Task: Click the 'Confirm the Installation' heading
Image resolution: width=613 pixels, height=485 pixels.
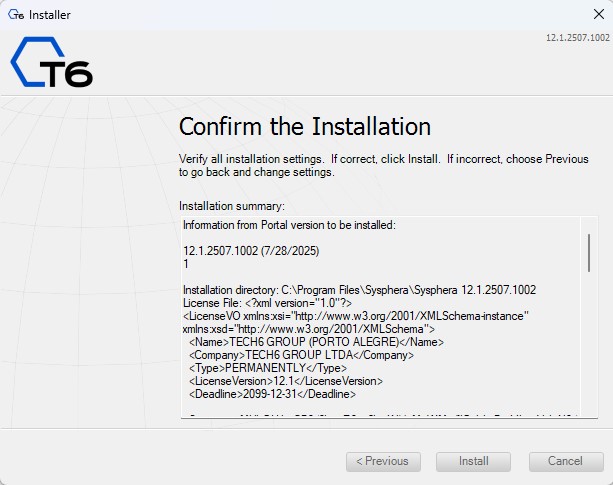Action: point(305,127)
